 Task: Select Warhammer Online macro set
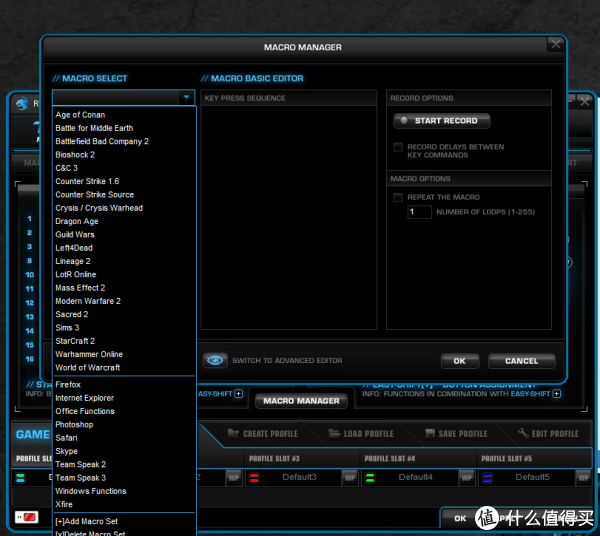(89, 354)
